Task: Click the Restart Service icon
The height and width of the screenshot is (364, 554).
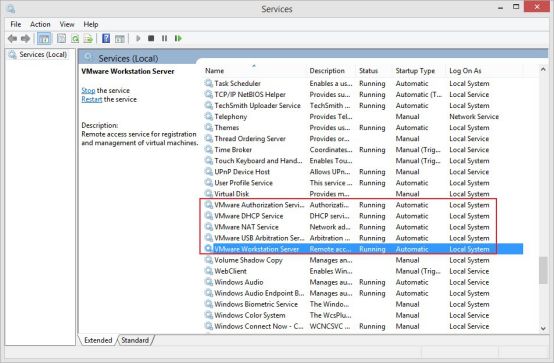Action: 178,38
